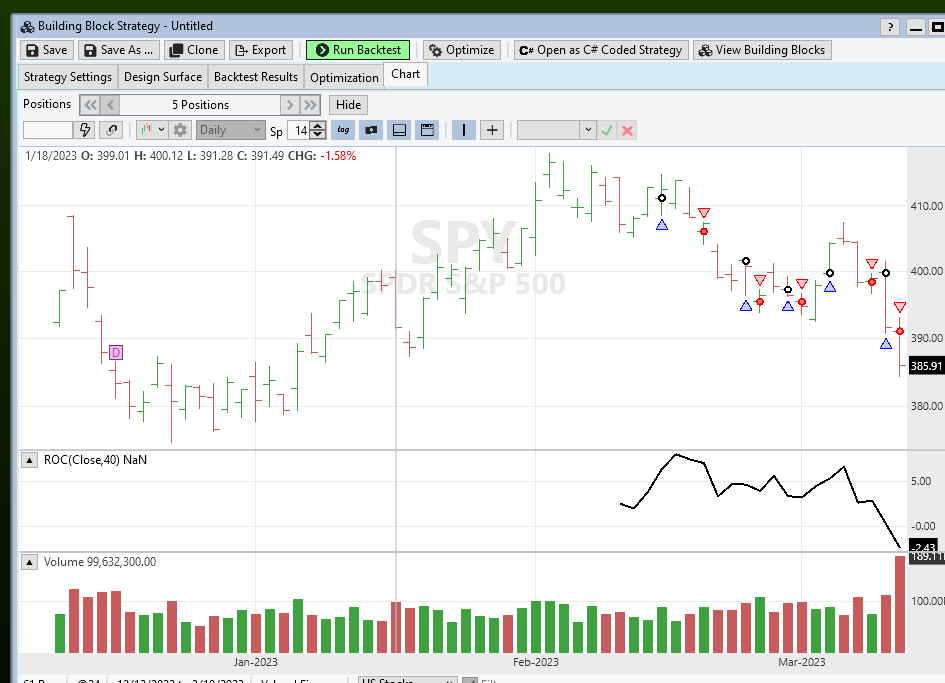Jump to first position
The height and width of the screenshot is (683, 945).
(x=90, y=105)
